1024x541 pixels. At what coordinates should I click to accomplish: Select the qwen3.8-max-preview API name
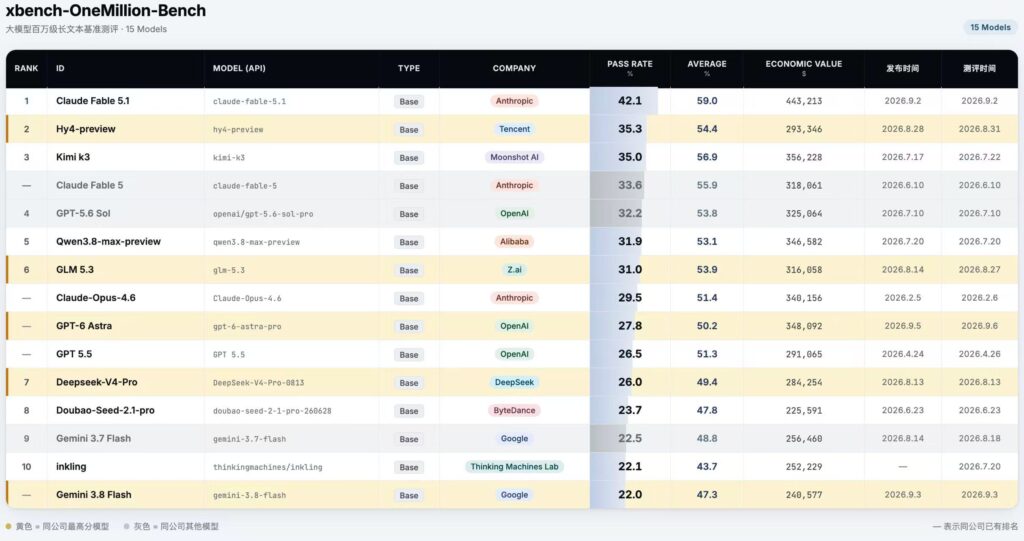[256, 242]
